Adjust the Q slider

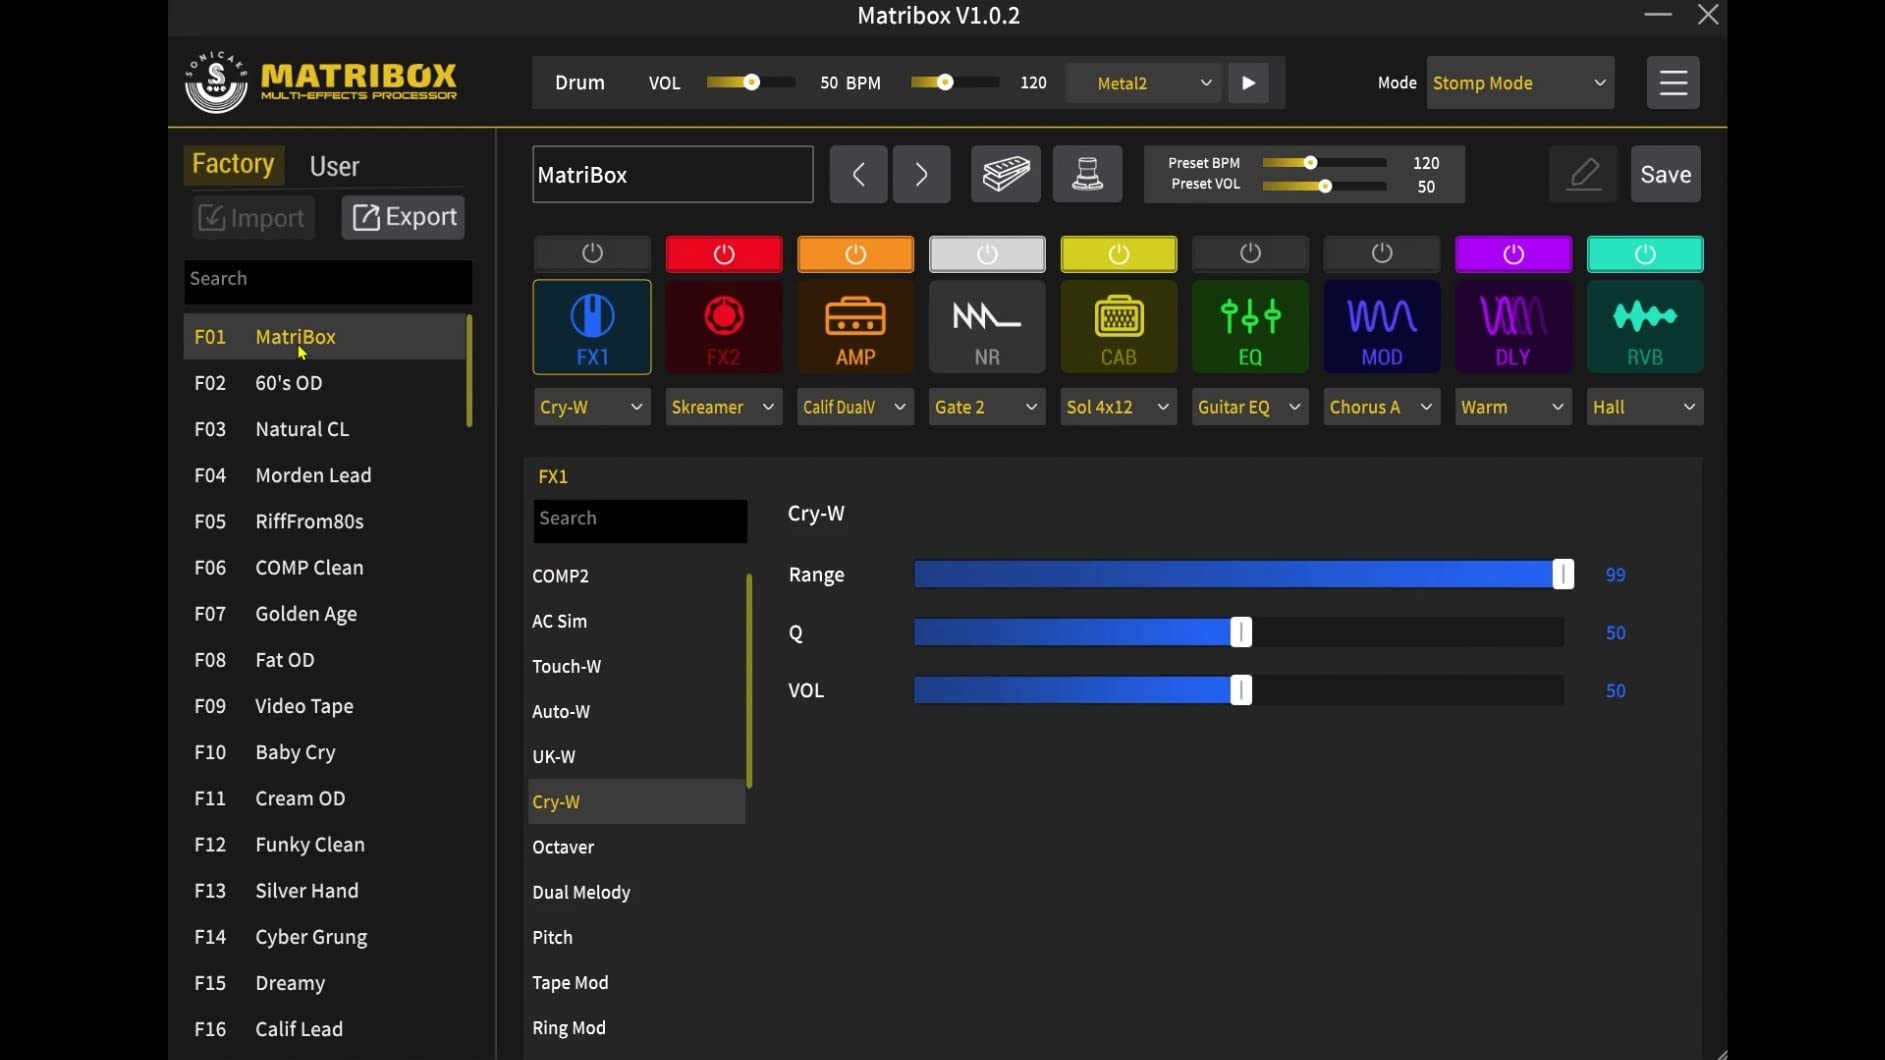[x=1239, y=632]
